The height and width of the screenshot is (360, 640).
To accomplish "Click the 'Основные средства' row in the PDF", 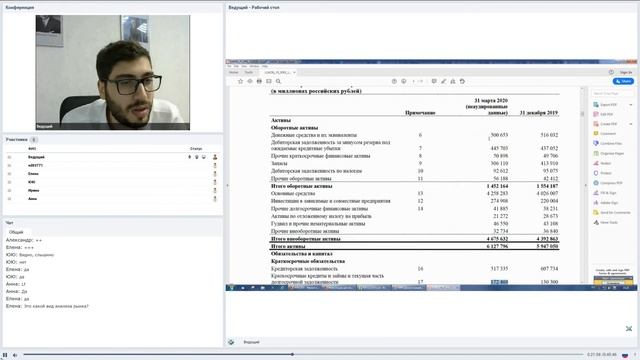I will [414, 193].
